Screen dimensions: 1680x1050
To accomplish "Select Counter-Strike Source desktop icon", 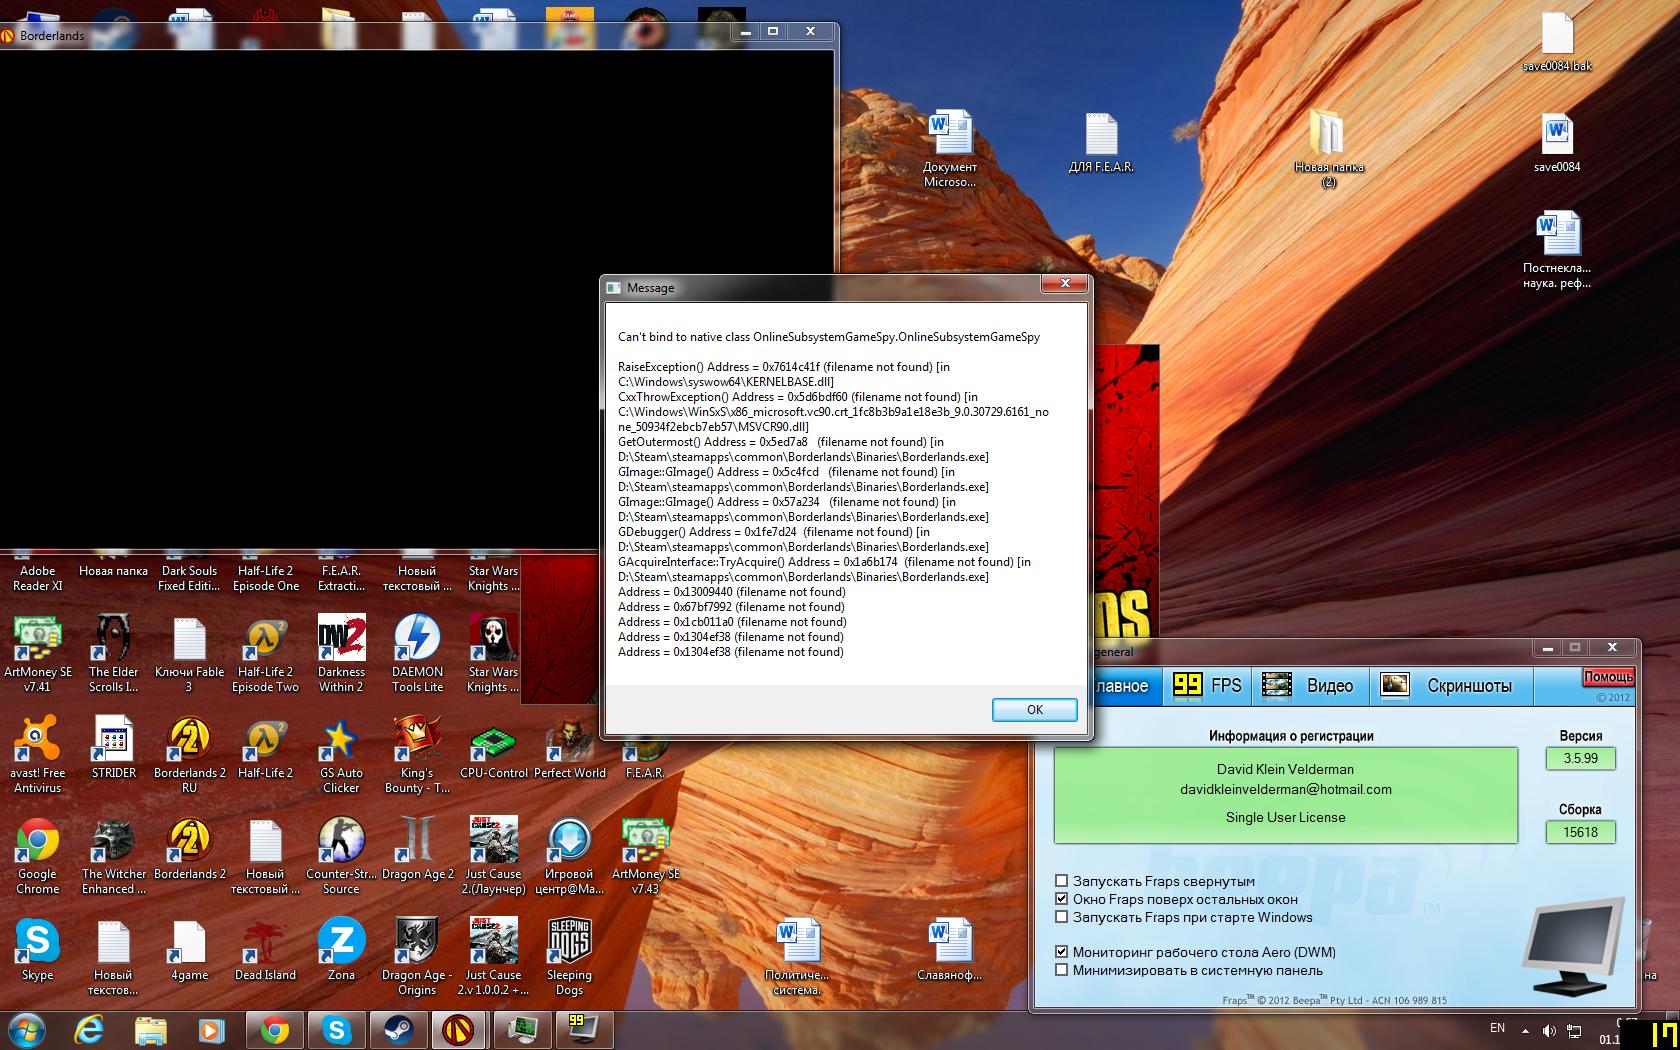I will 341,856.
